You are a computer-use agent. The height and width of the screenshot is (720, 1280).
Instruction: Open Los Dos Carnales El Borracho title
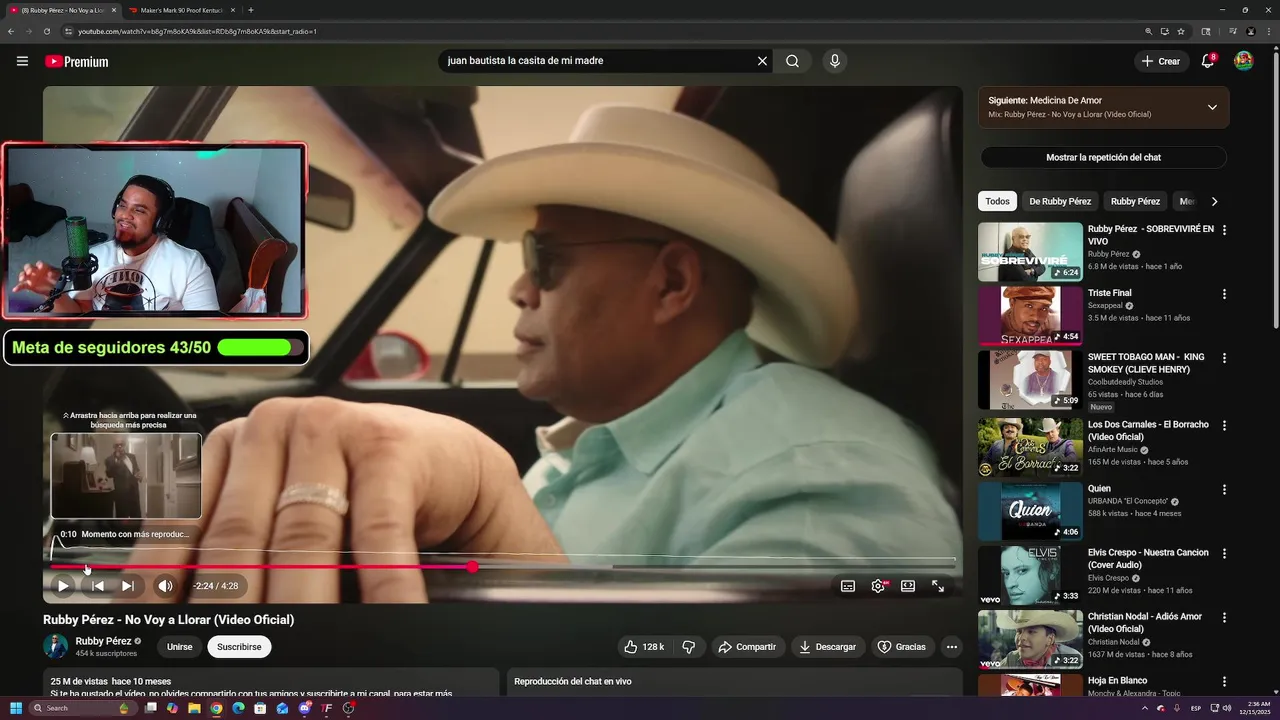(x=1148, y=431)
